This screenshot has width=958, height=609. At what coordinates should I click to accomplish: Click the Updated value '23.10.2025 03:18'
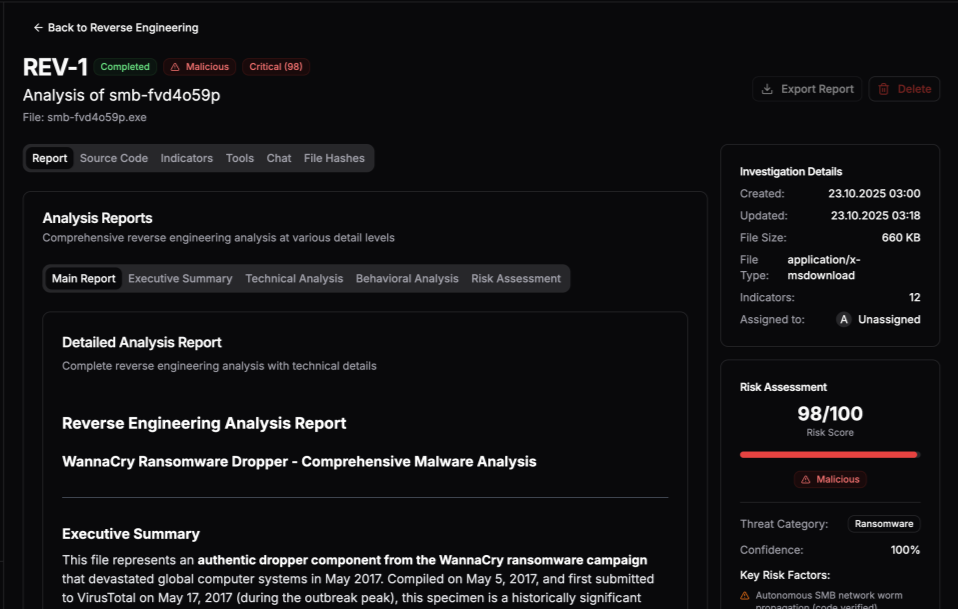point(875,216)
